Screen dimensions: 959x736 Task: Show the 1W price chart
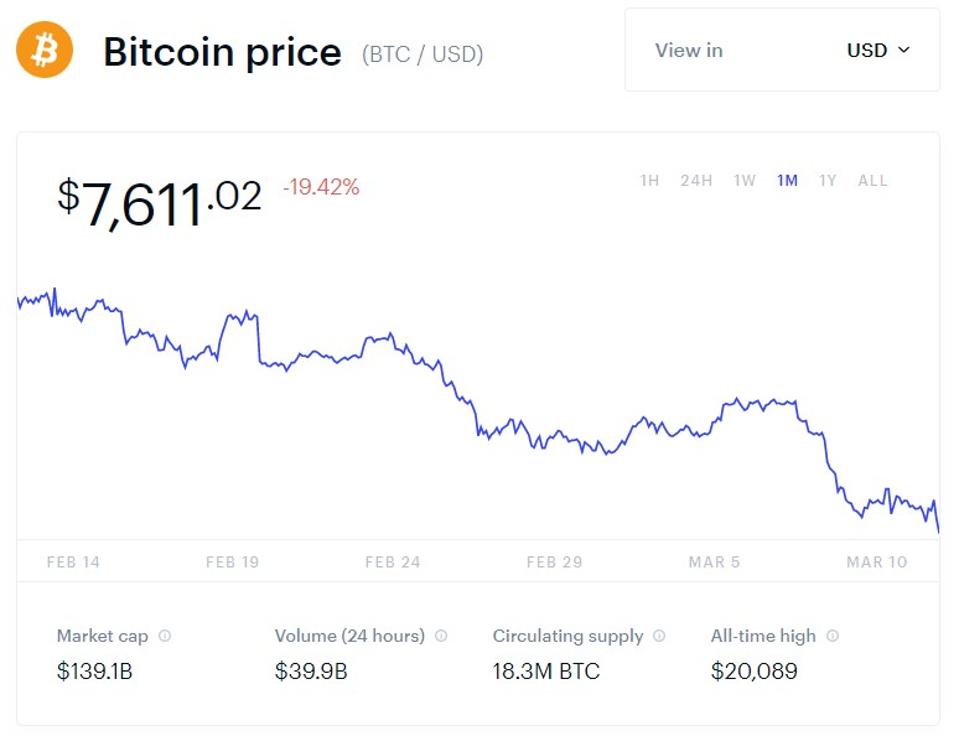pos(744,181)
